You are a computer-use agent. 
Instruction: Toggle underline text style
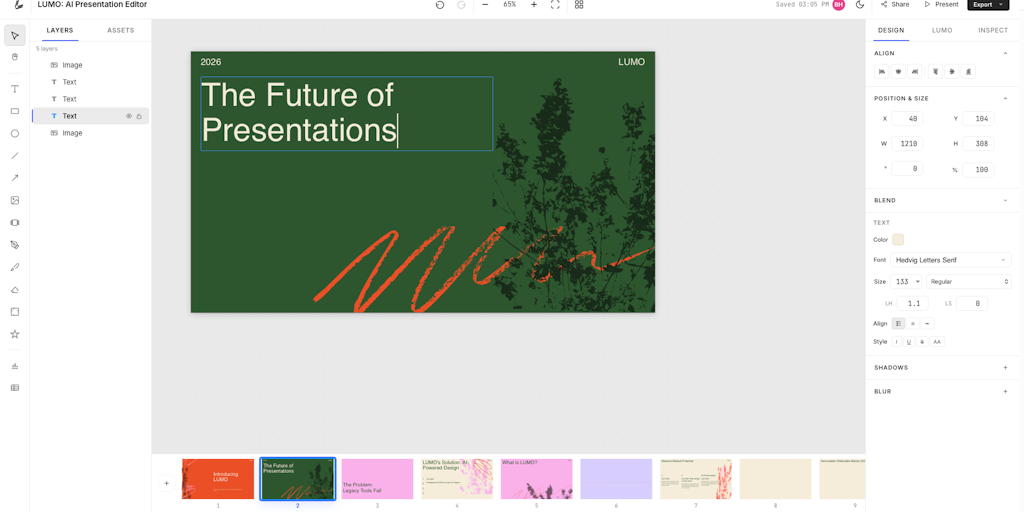pos(908,342)
